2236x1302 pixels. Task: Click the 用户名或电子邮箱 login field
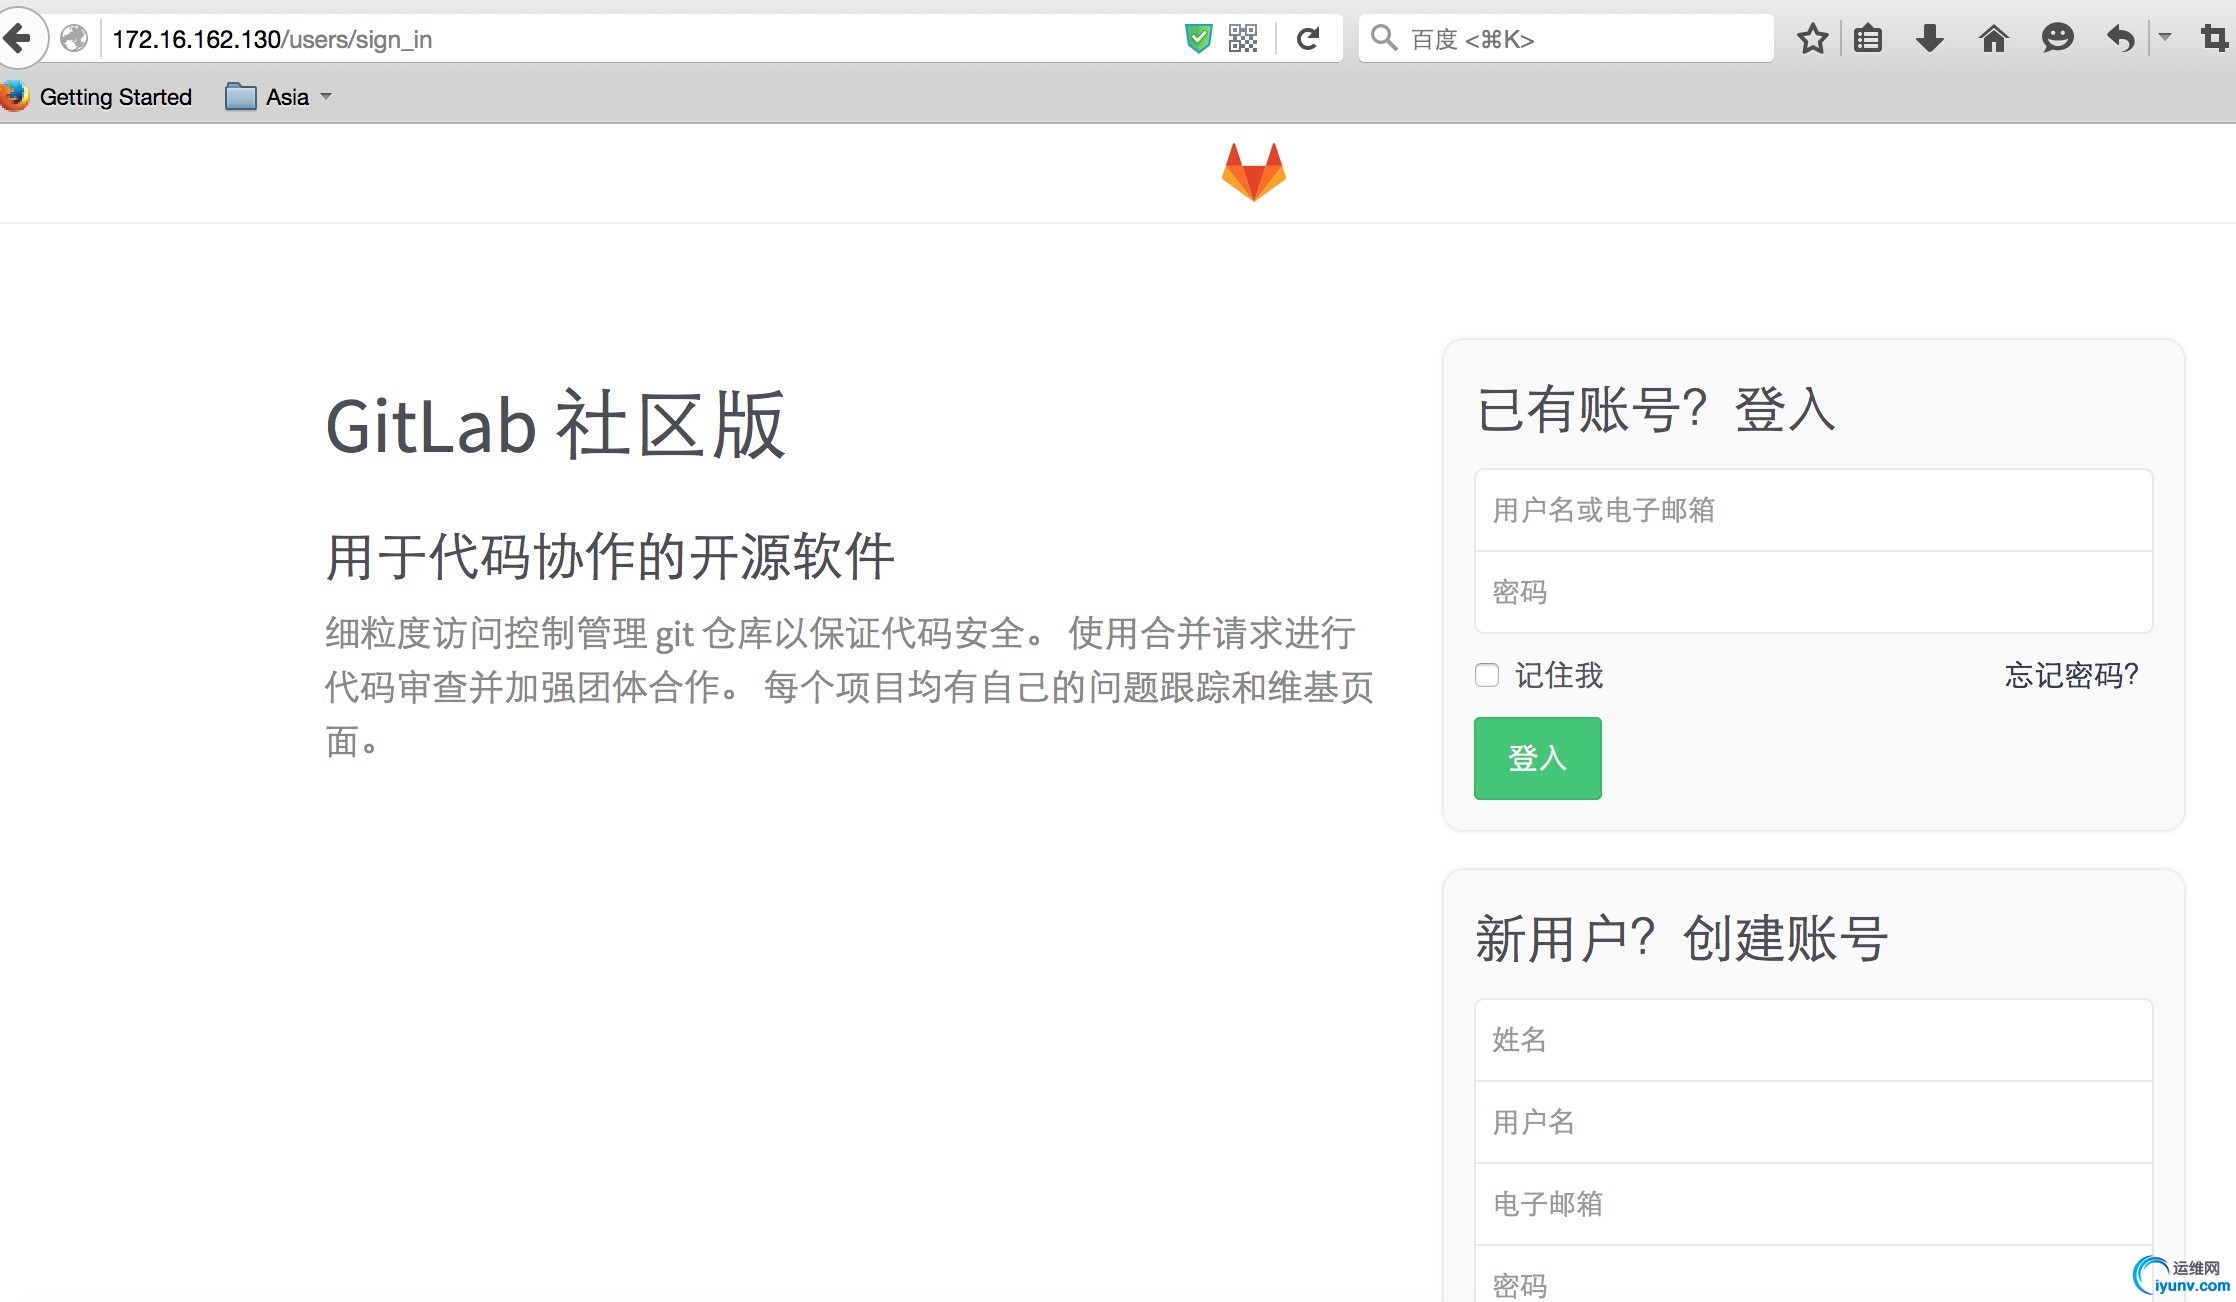(1813, 510)
